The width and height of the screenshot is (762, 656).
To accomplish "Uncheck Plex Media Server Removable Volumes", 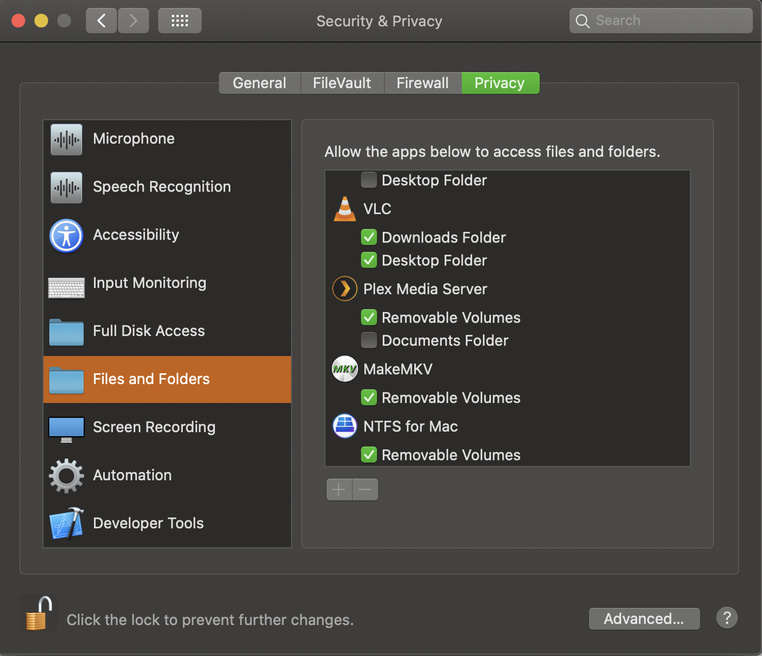I will pyautogui.click(x=369, y=317).
